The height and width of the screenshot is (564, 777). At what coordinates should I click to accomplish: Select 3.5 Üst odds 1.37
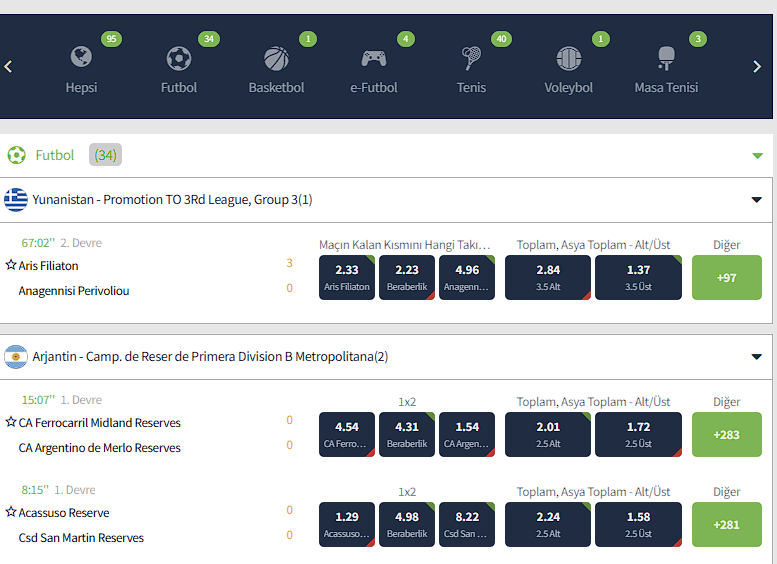(x=638, y=277)
